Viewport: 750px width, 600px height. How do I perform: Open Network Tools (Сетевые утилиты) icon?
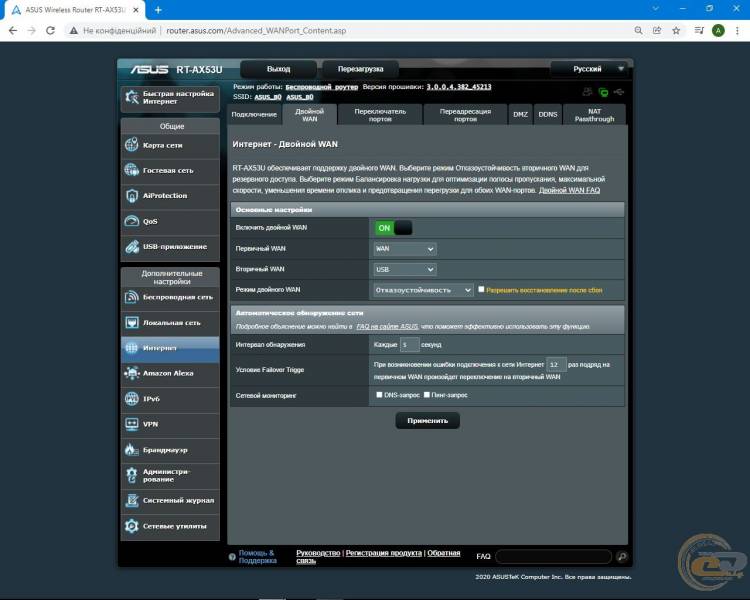pyautogui.click(x=132, y=526)
